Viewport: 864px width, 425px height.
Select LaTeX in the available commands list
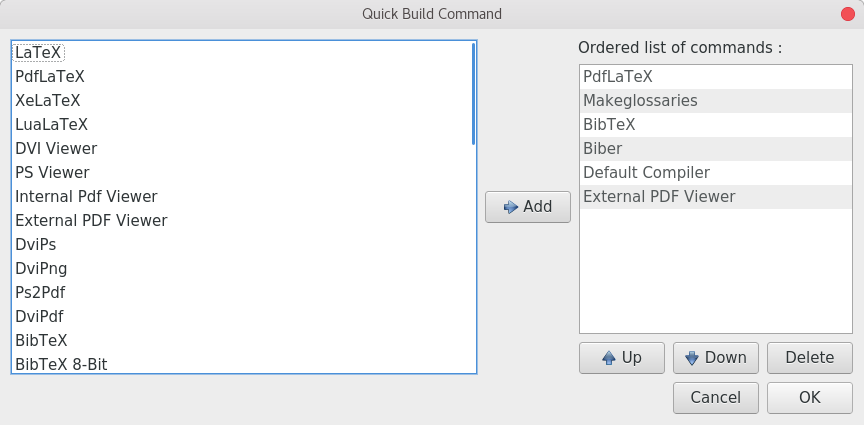(243, 53)
